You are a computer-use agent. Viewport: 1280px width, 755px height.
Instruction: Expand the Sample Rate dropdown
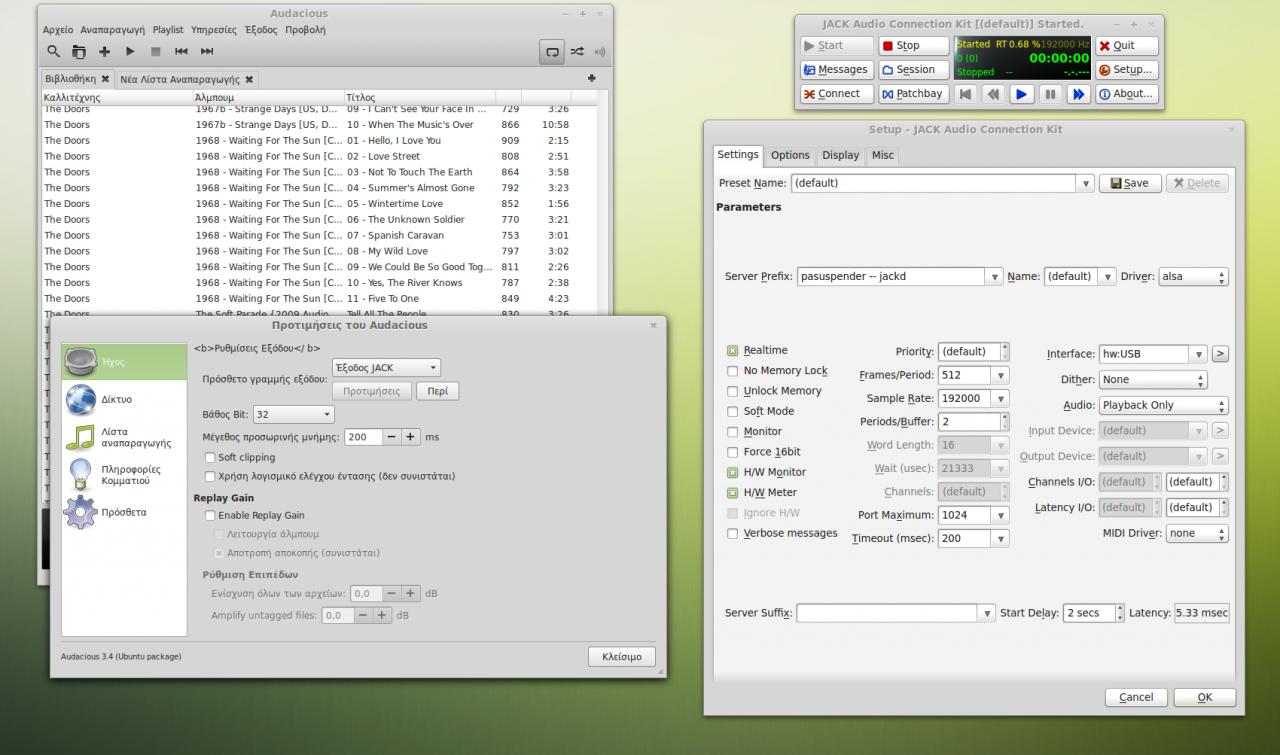coord(1000,398)
